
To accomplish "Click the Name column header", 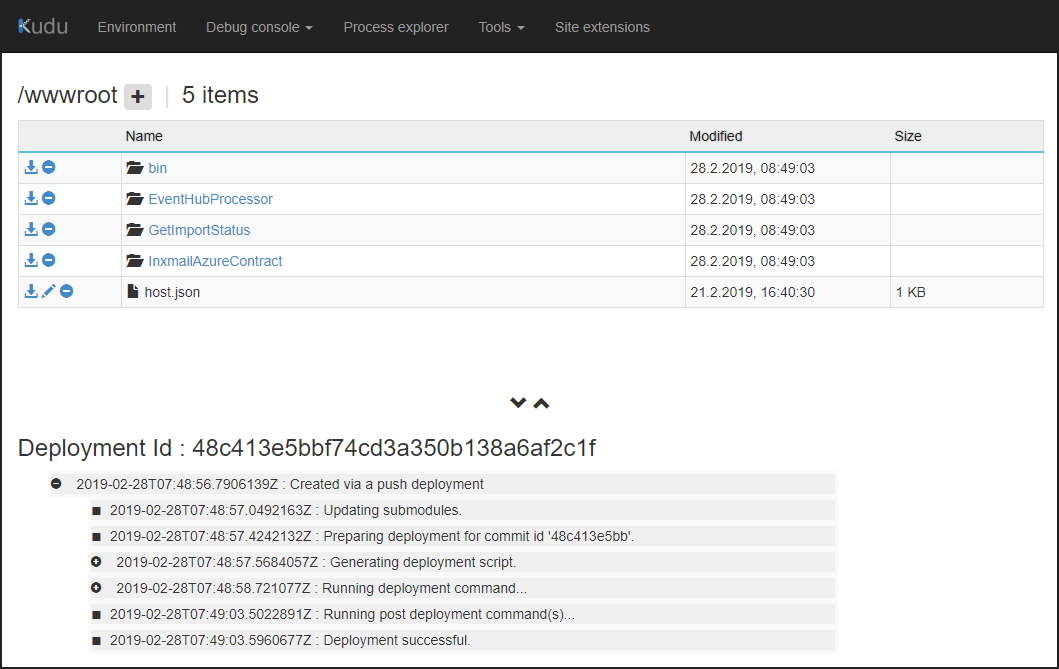I will 144,136.
